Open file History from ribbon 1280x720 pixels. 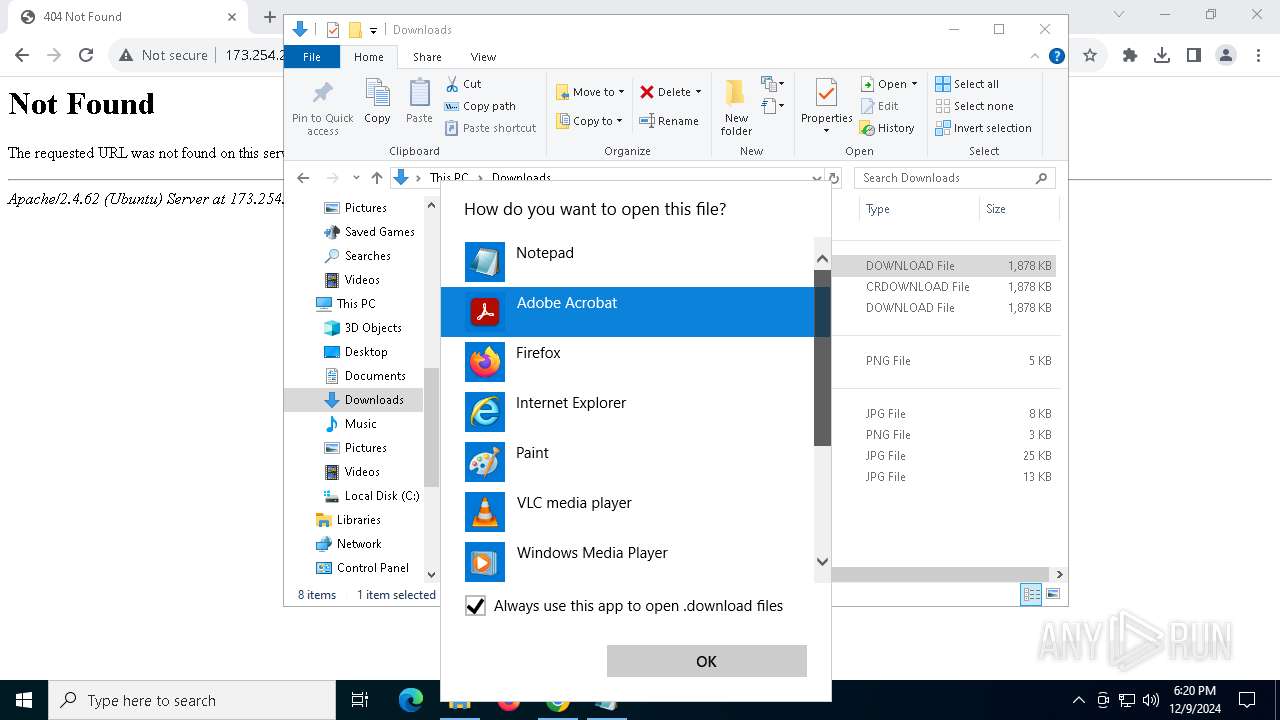(887, 128)
